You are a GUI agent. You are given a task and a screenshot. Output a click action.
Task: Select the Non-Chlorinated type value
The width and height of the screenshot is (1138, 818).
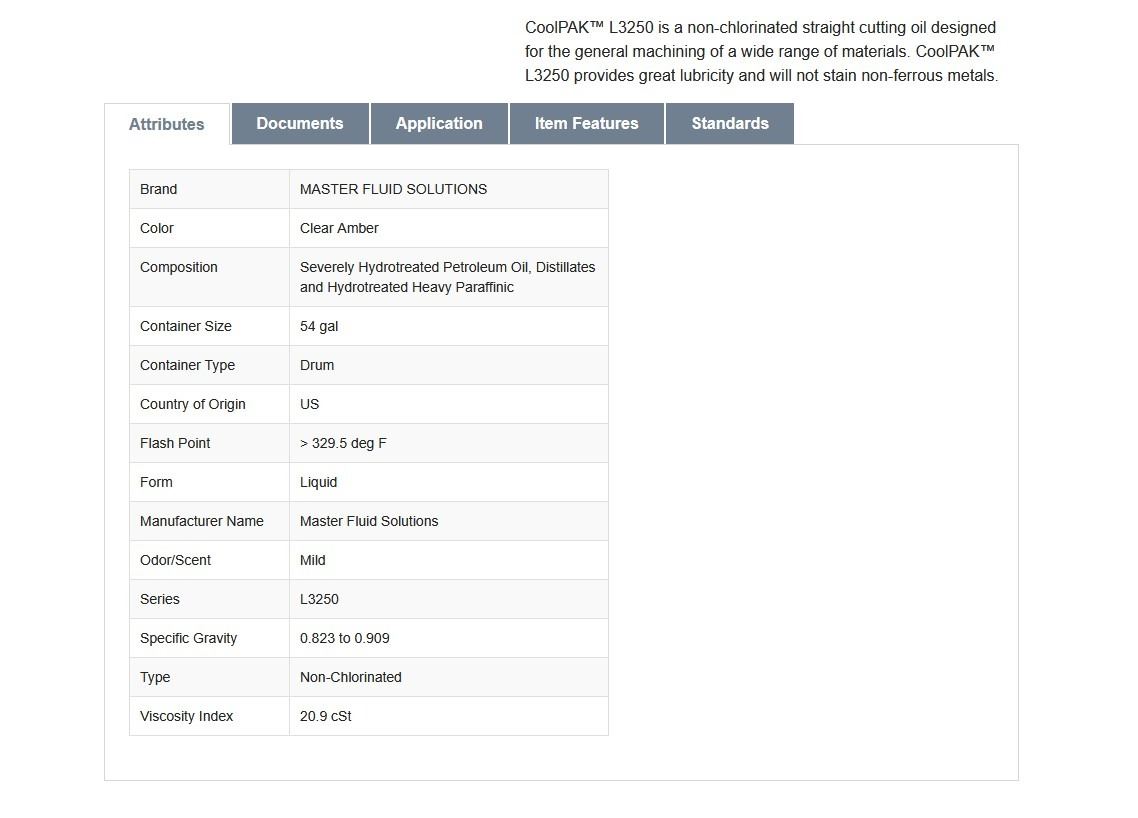click(351, 677)
